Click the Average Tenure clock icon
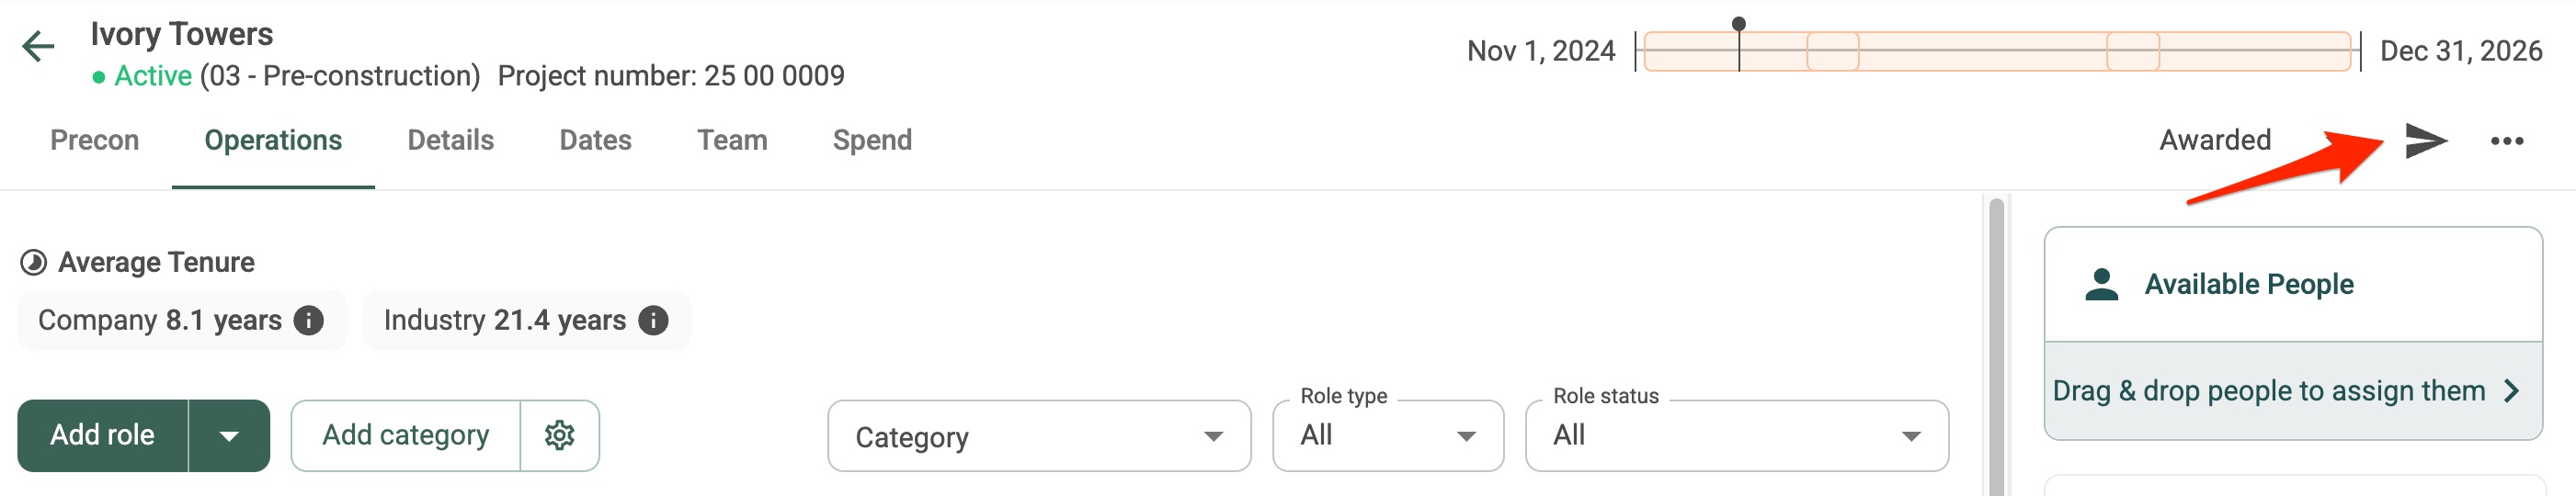The width and height of the screenshot is (2576, 496). tap(34, 263)
